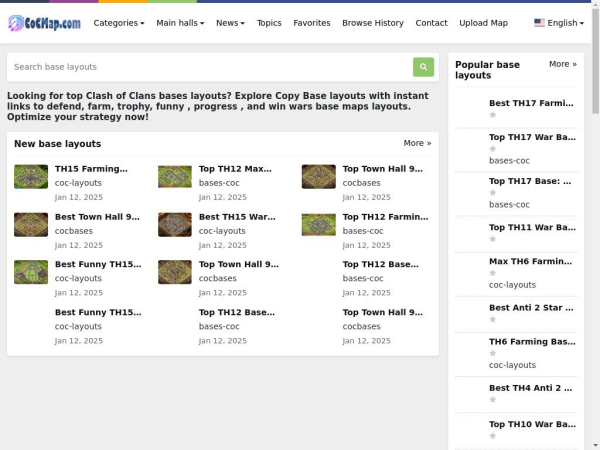Click bases-coc under Top TH17 War Ba...
The height and width of the screenshot is (450, 600).
tap(510, 161)
